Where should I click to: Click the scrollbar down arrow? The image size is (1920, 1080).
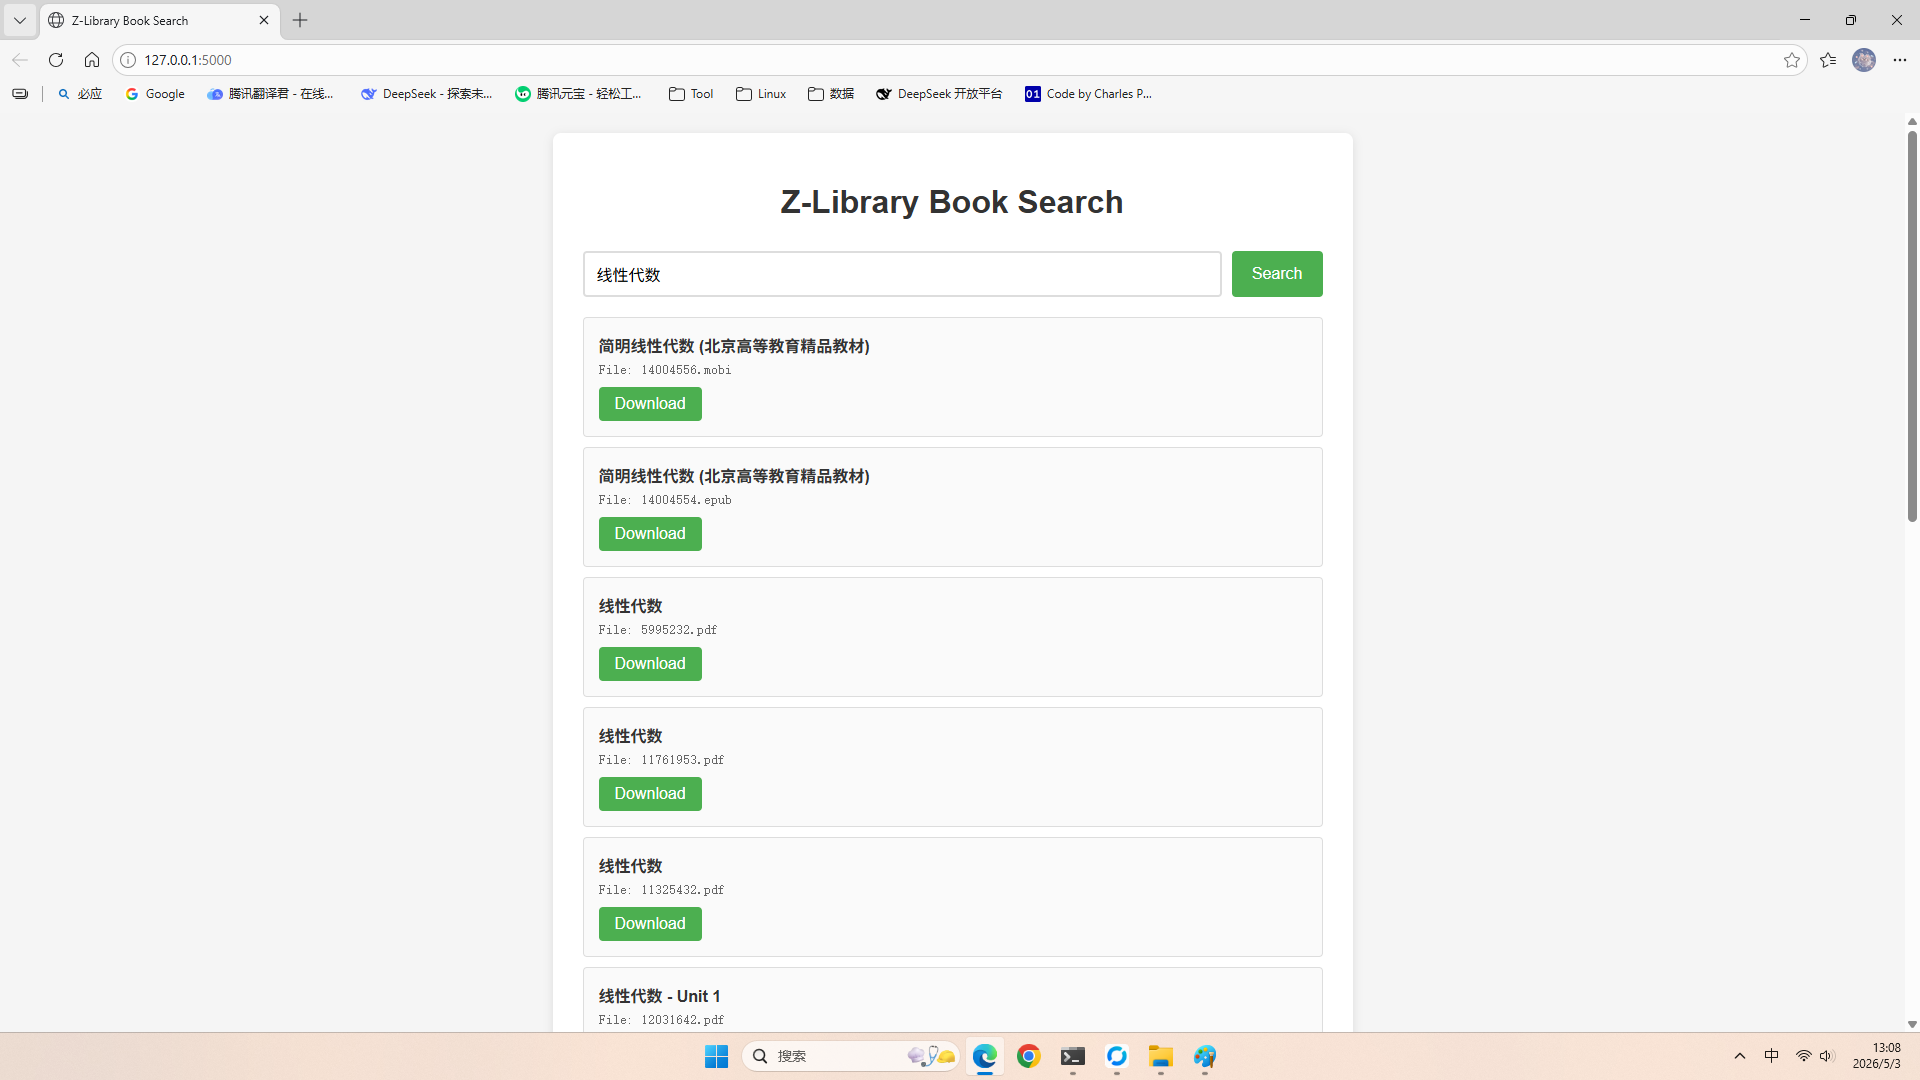coord(1912,1024)
